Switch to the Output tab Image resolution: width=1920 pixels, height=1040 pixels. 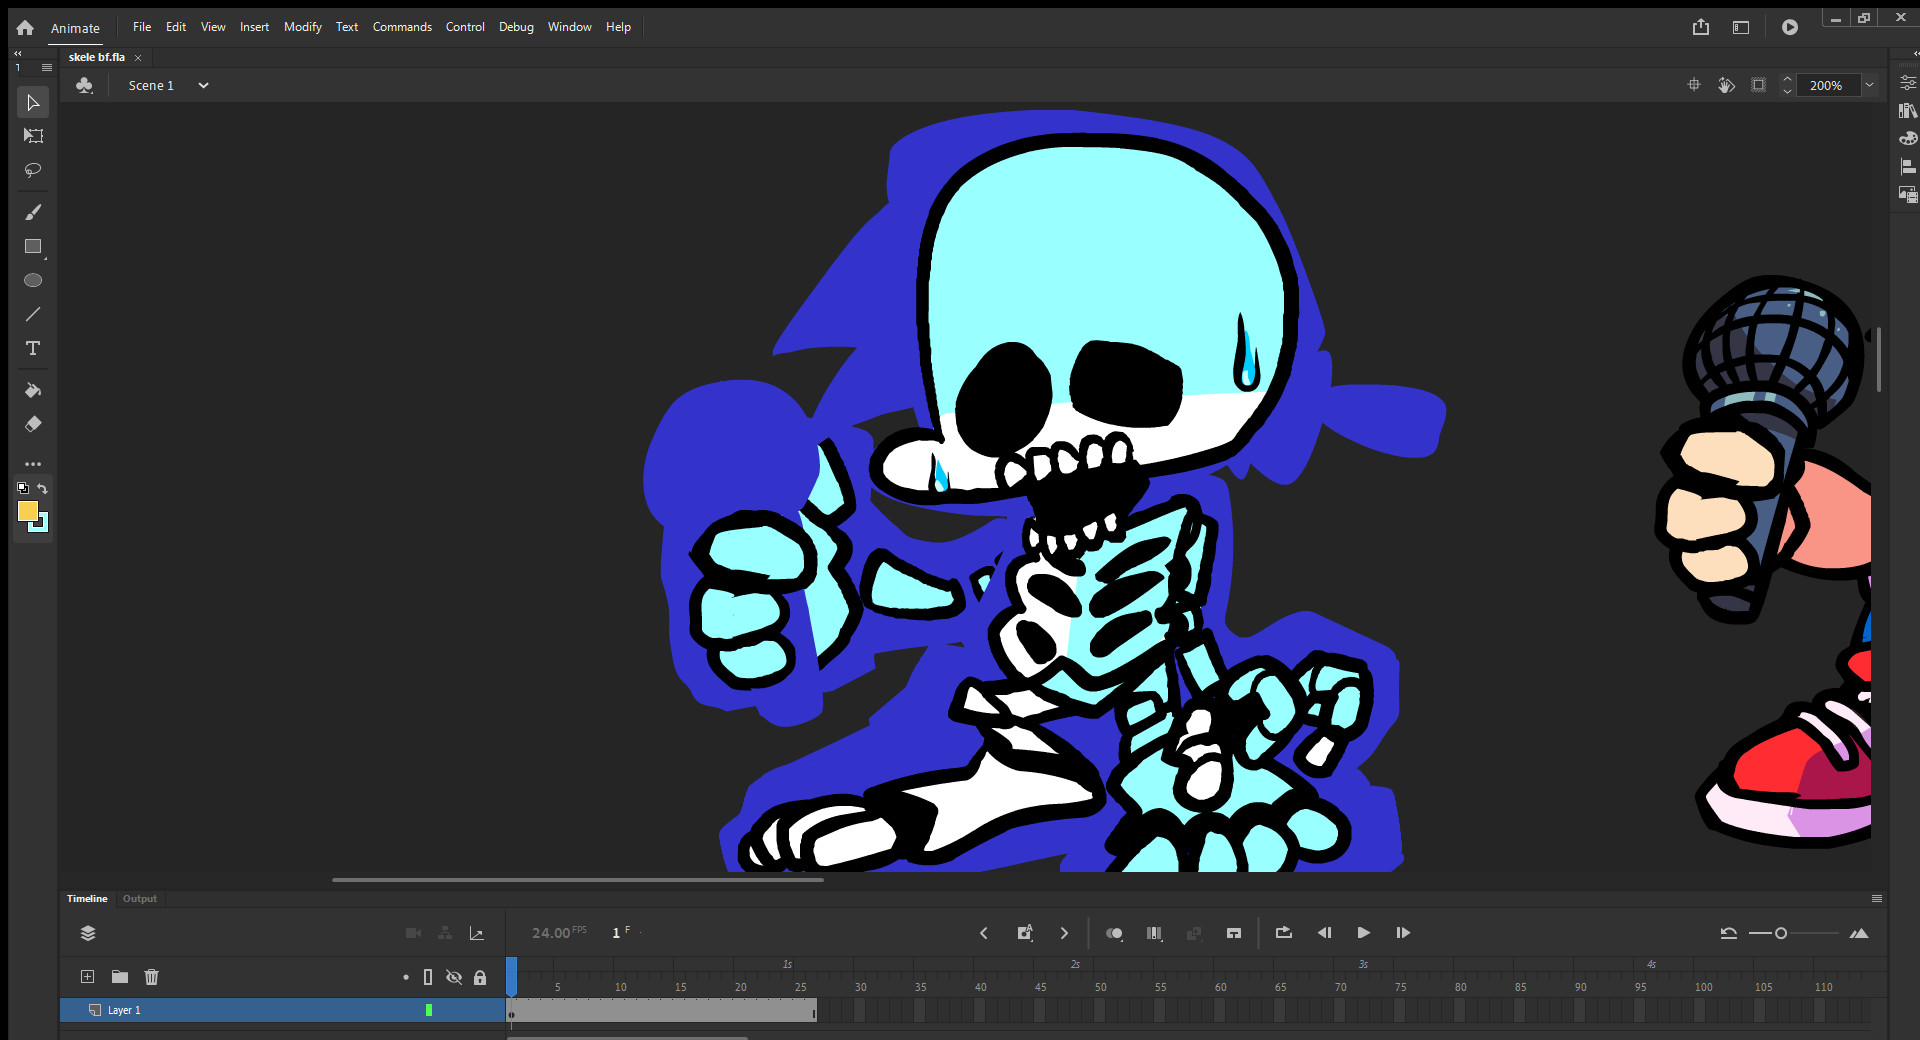click(140, 899)
